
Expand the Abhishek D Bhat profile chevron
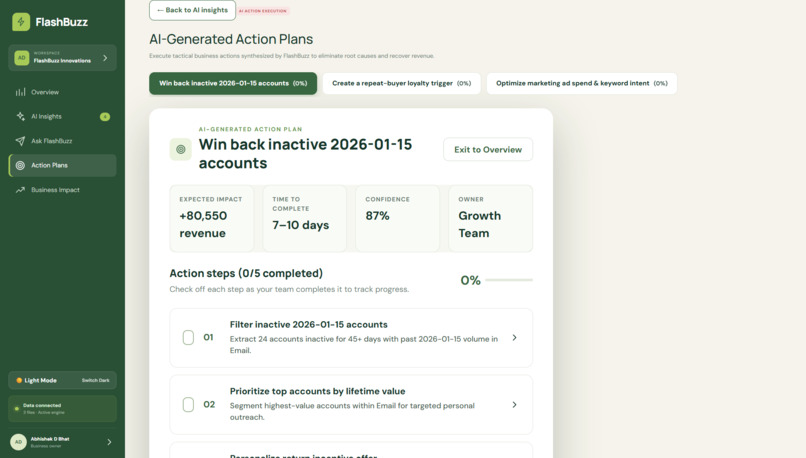109,442
